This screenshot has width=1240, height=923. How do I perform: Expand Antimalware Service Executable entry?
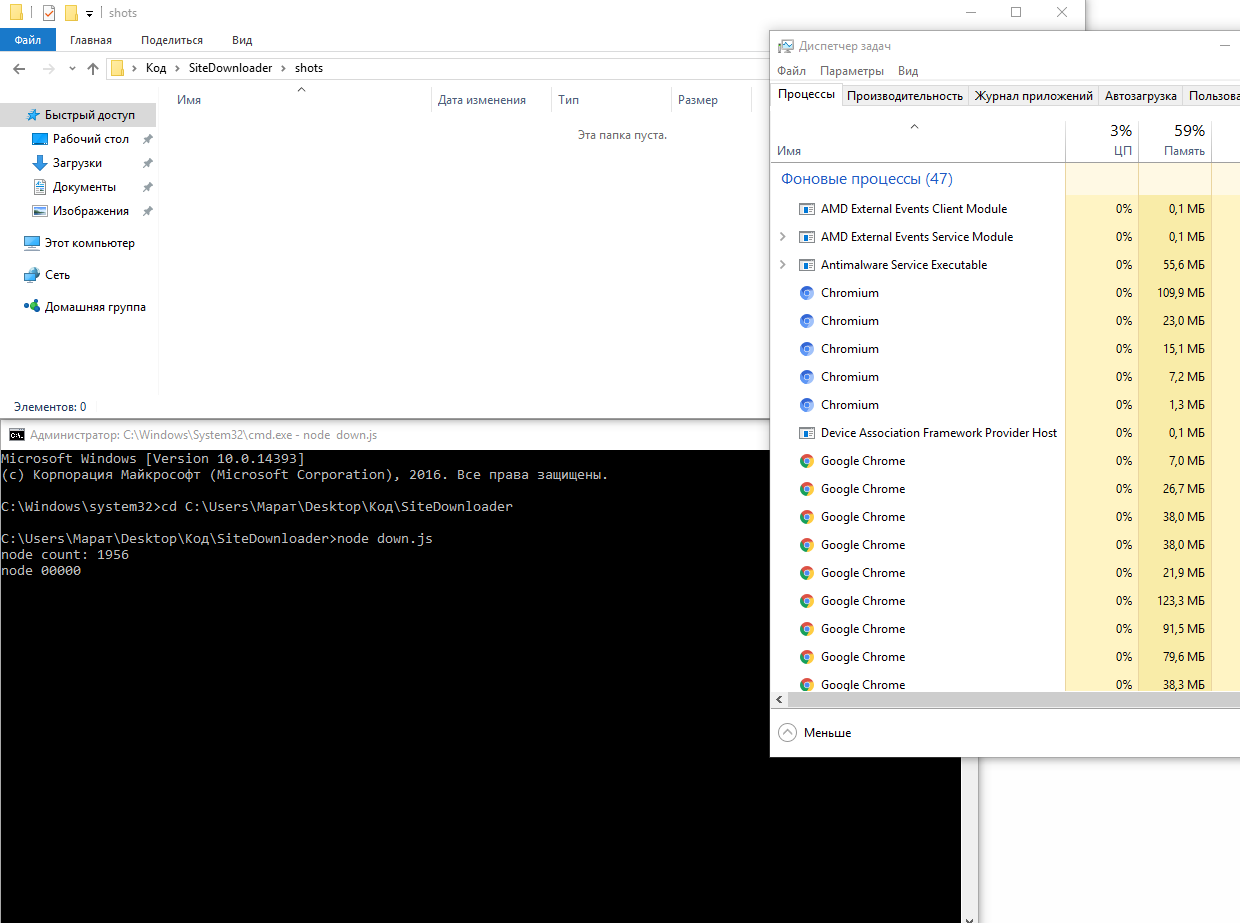click(783, 265)
